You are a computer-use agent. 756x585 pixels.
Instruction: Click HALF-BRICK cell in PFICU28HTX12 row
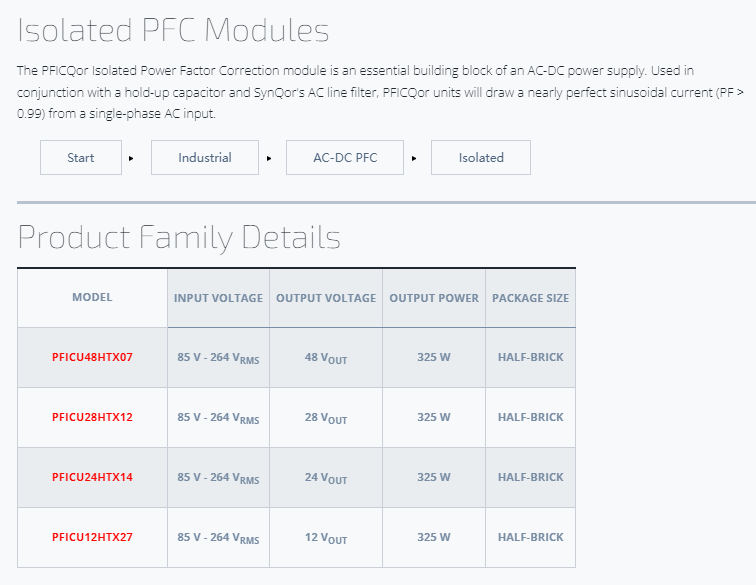530,417
